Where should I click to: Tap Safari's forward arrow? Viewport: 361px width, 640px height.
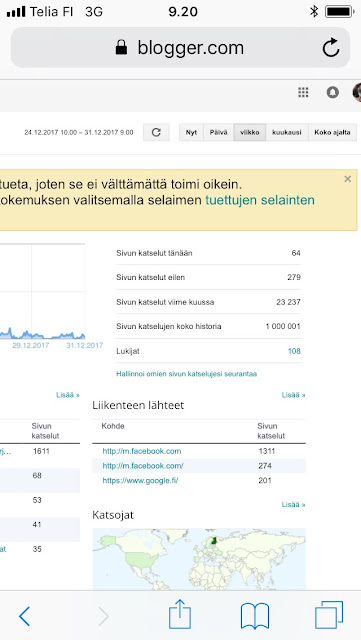coord(104,616)
